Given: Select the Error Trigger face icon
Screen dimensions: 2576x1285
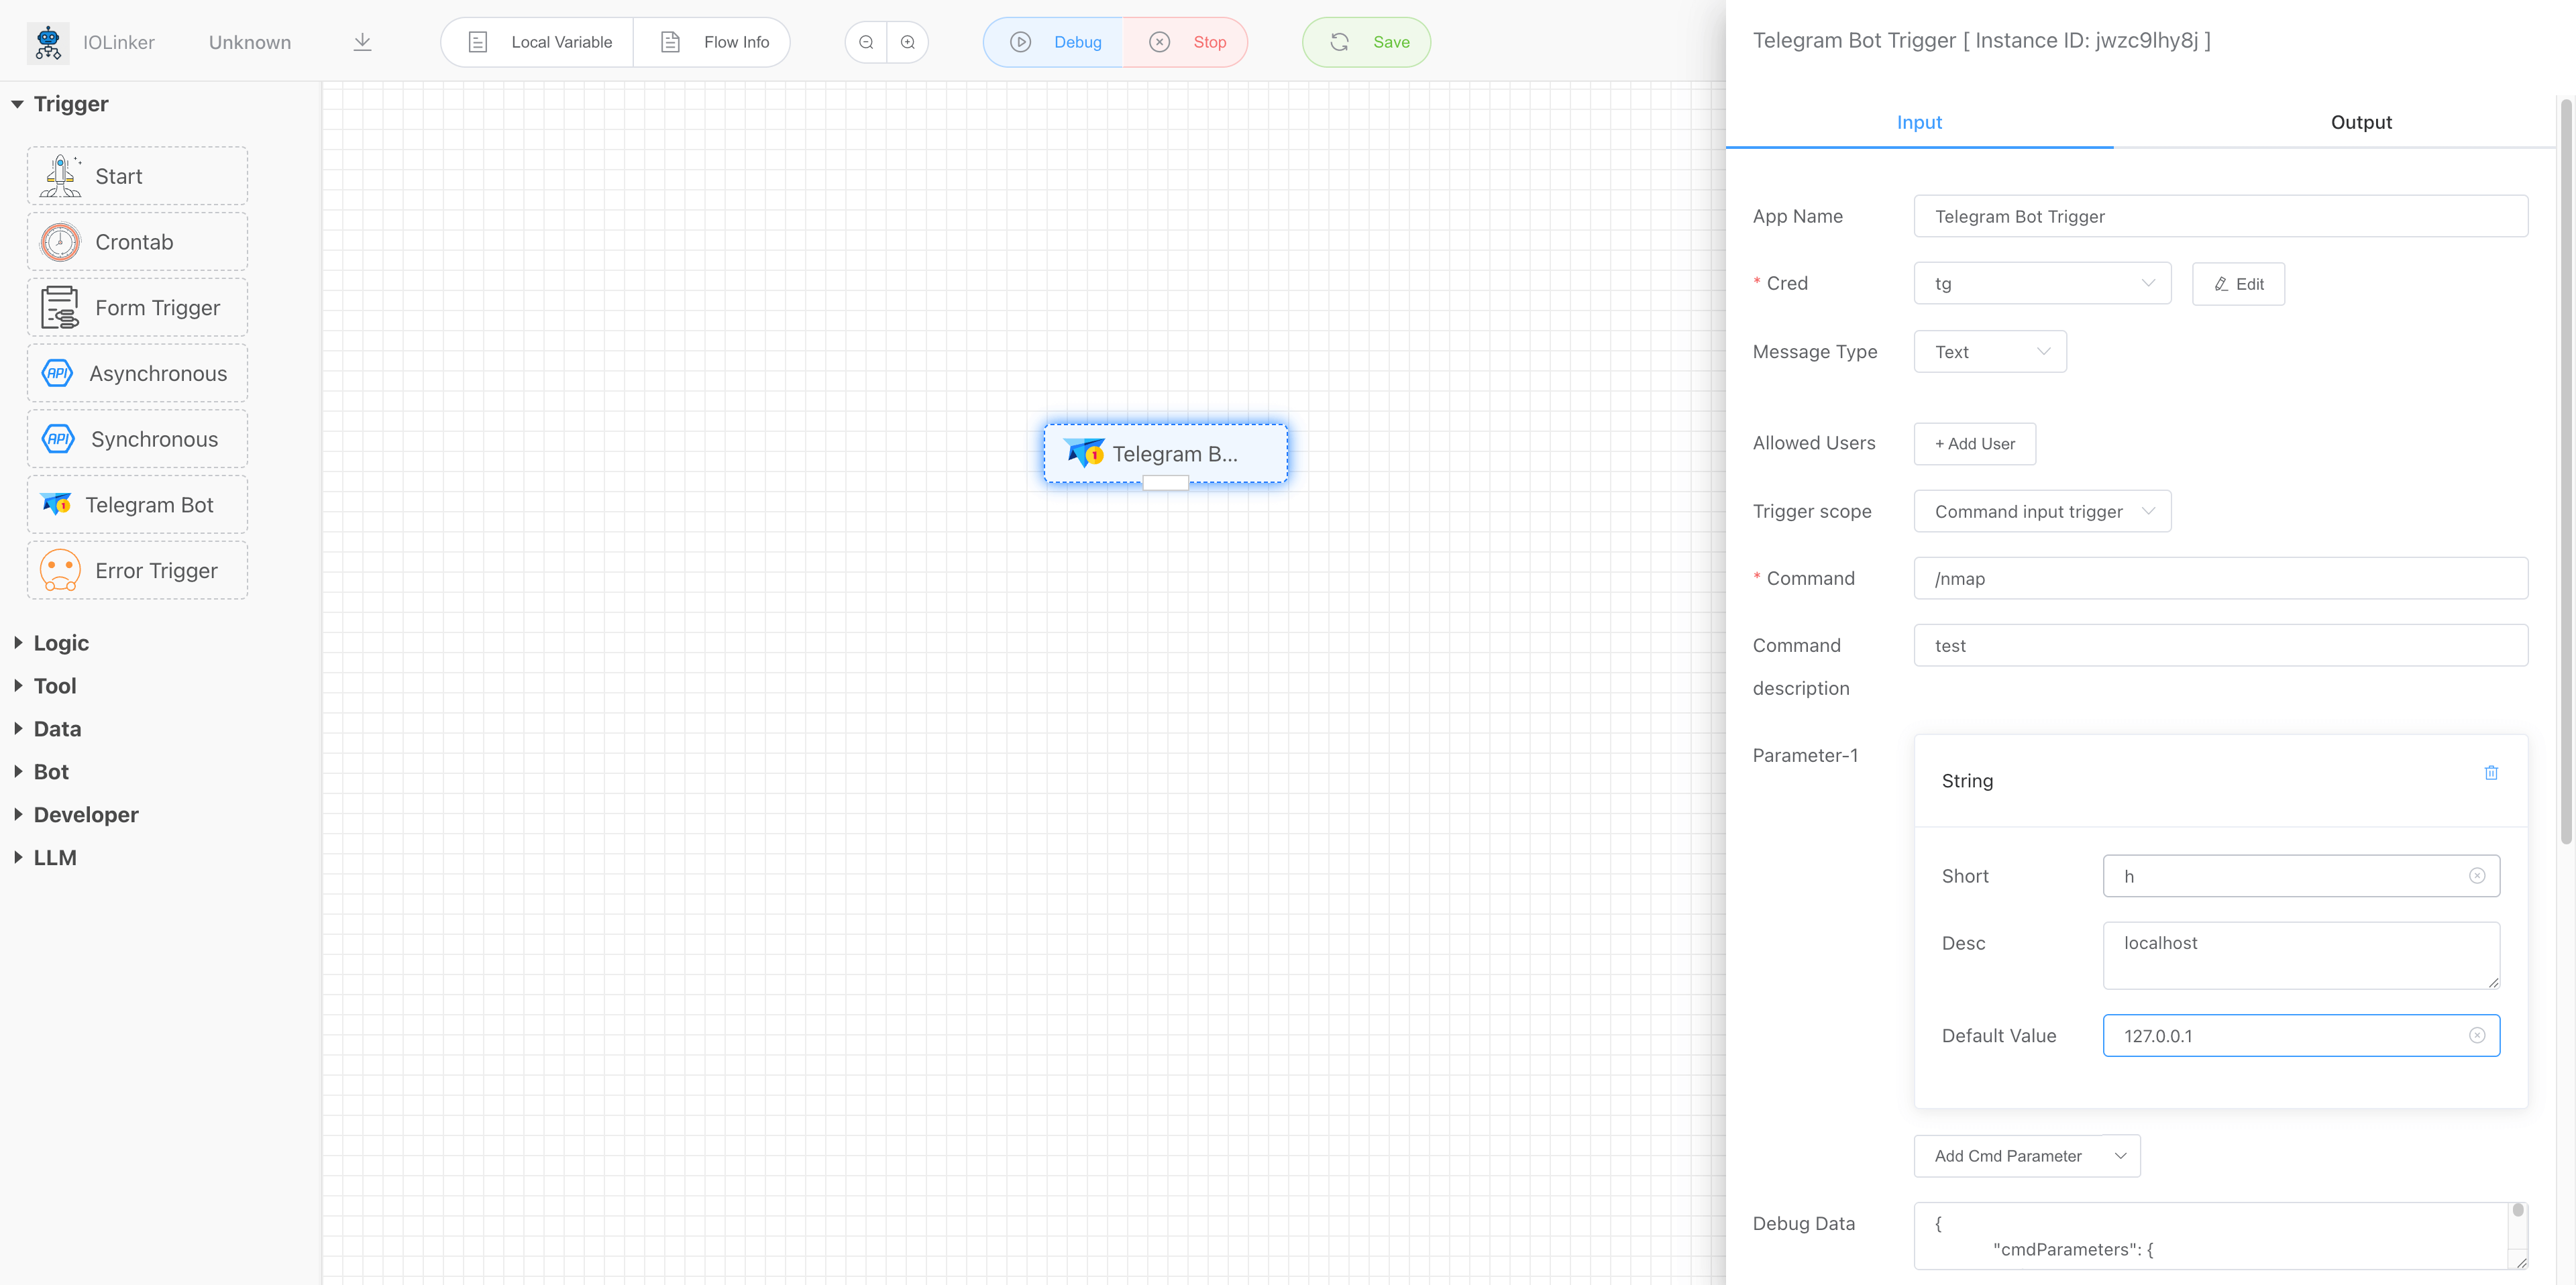Looking at the screenshot, I should point(58,570).
